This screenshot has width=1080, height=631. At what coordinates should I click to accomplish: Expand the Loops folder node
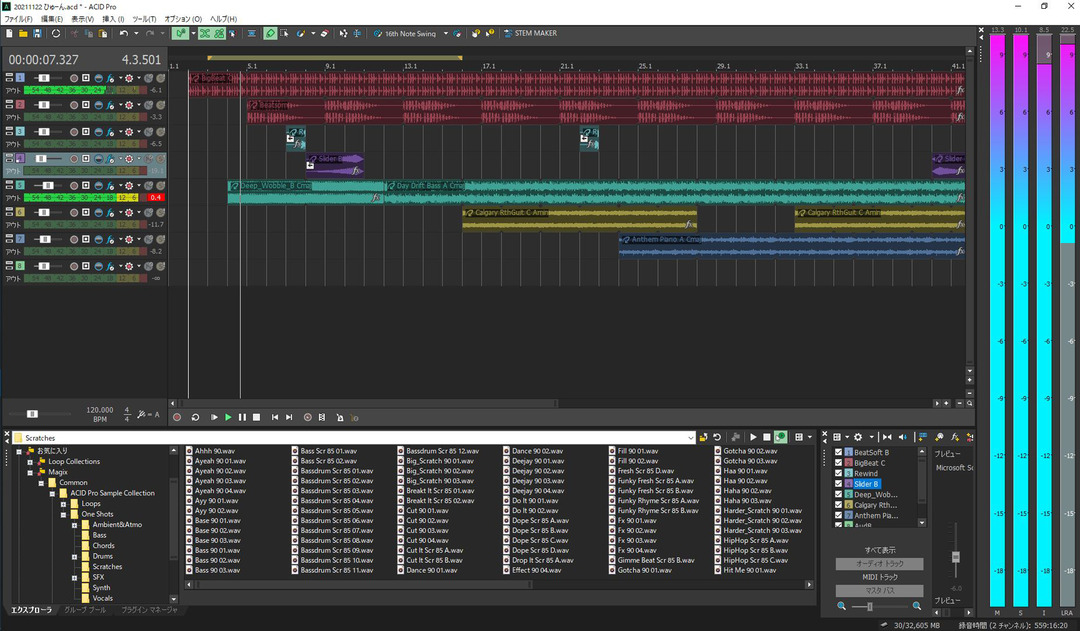(x=63, y=504)
